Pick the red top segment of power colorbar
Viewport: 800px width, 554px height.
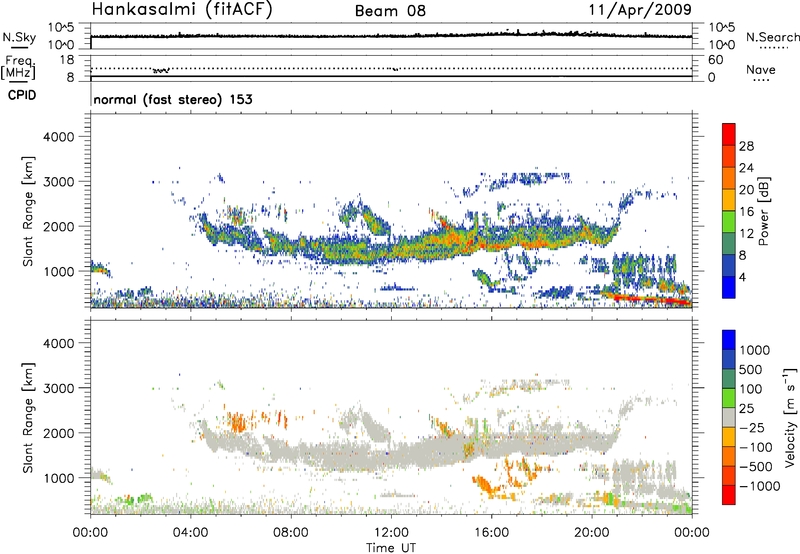click(x=729, y=134)
